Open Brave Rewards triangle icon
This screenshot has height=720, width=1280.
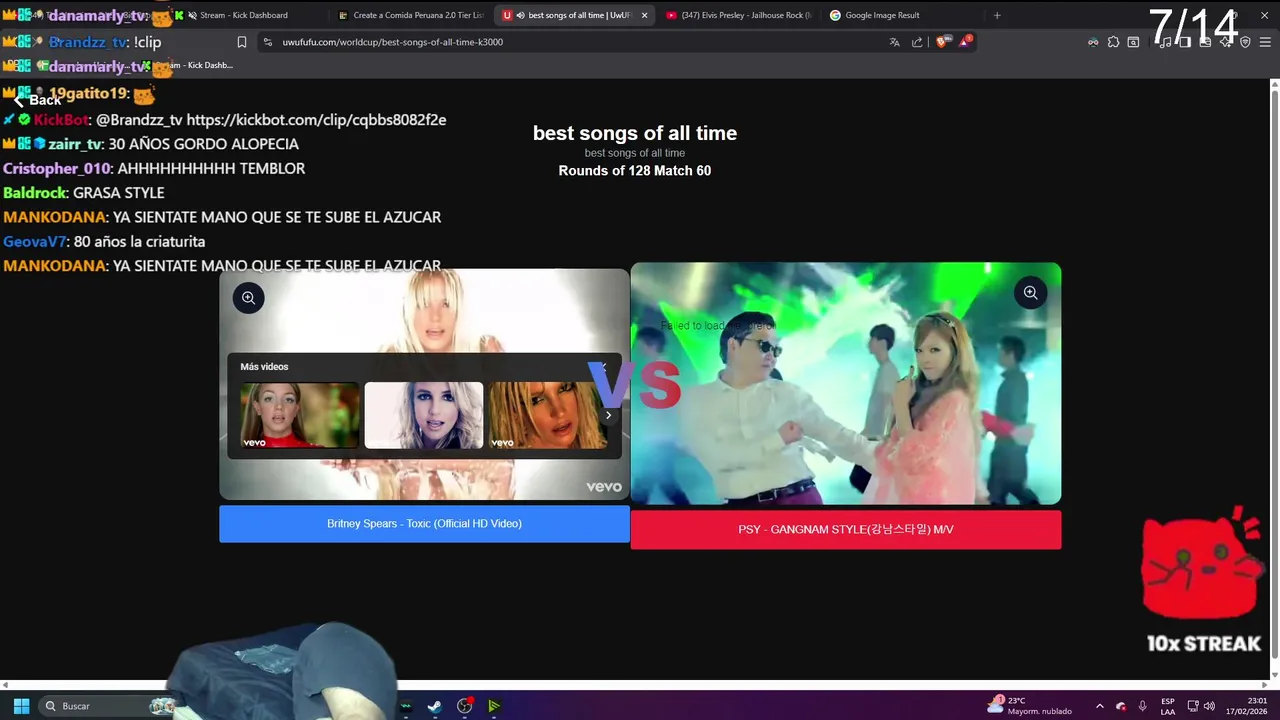tap(965, 42)
